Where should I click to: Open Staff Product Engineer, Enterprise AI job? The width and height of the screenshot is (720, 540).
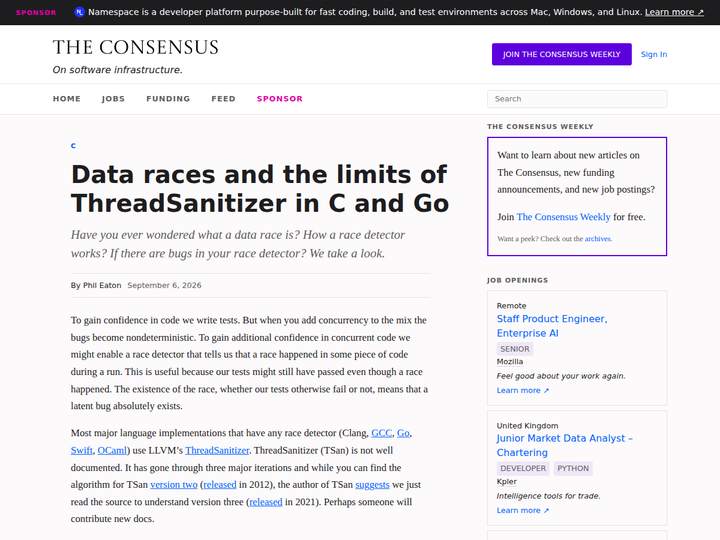click(552, 326)
